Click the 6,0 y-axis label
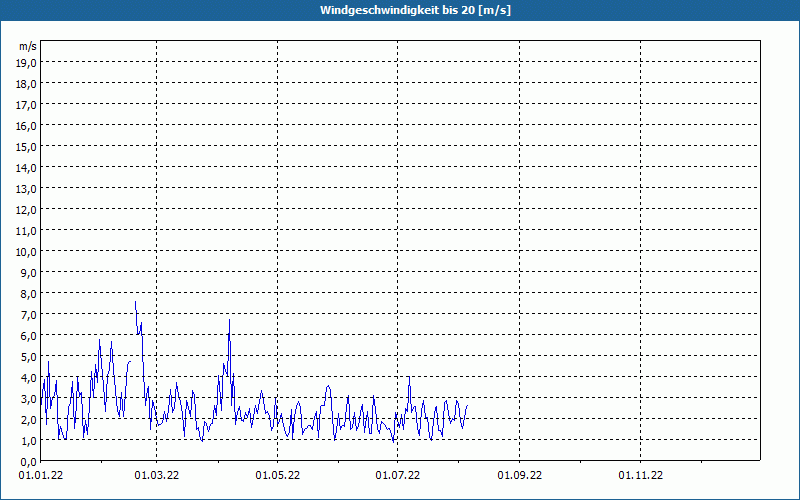This screenshot has width=800, height=500. pos(28,336)
